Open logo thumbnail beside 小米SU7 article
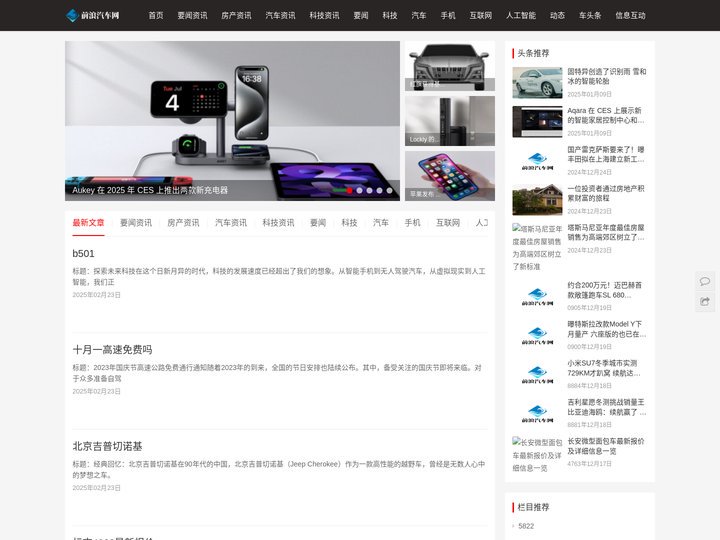 pyautogui.click(x=537, y=374)
